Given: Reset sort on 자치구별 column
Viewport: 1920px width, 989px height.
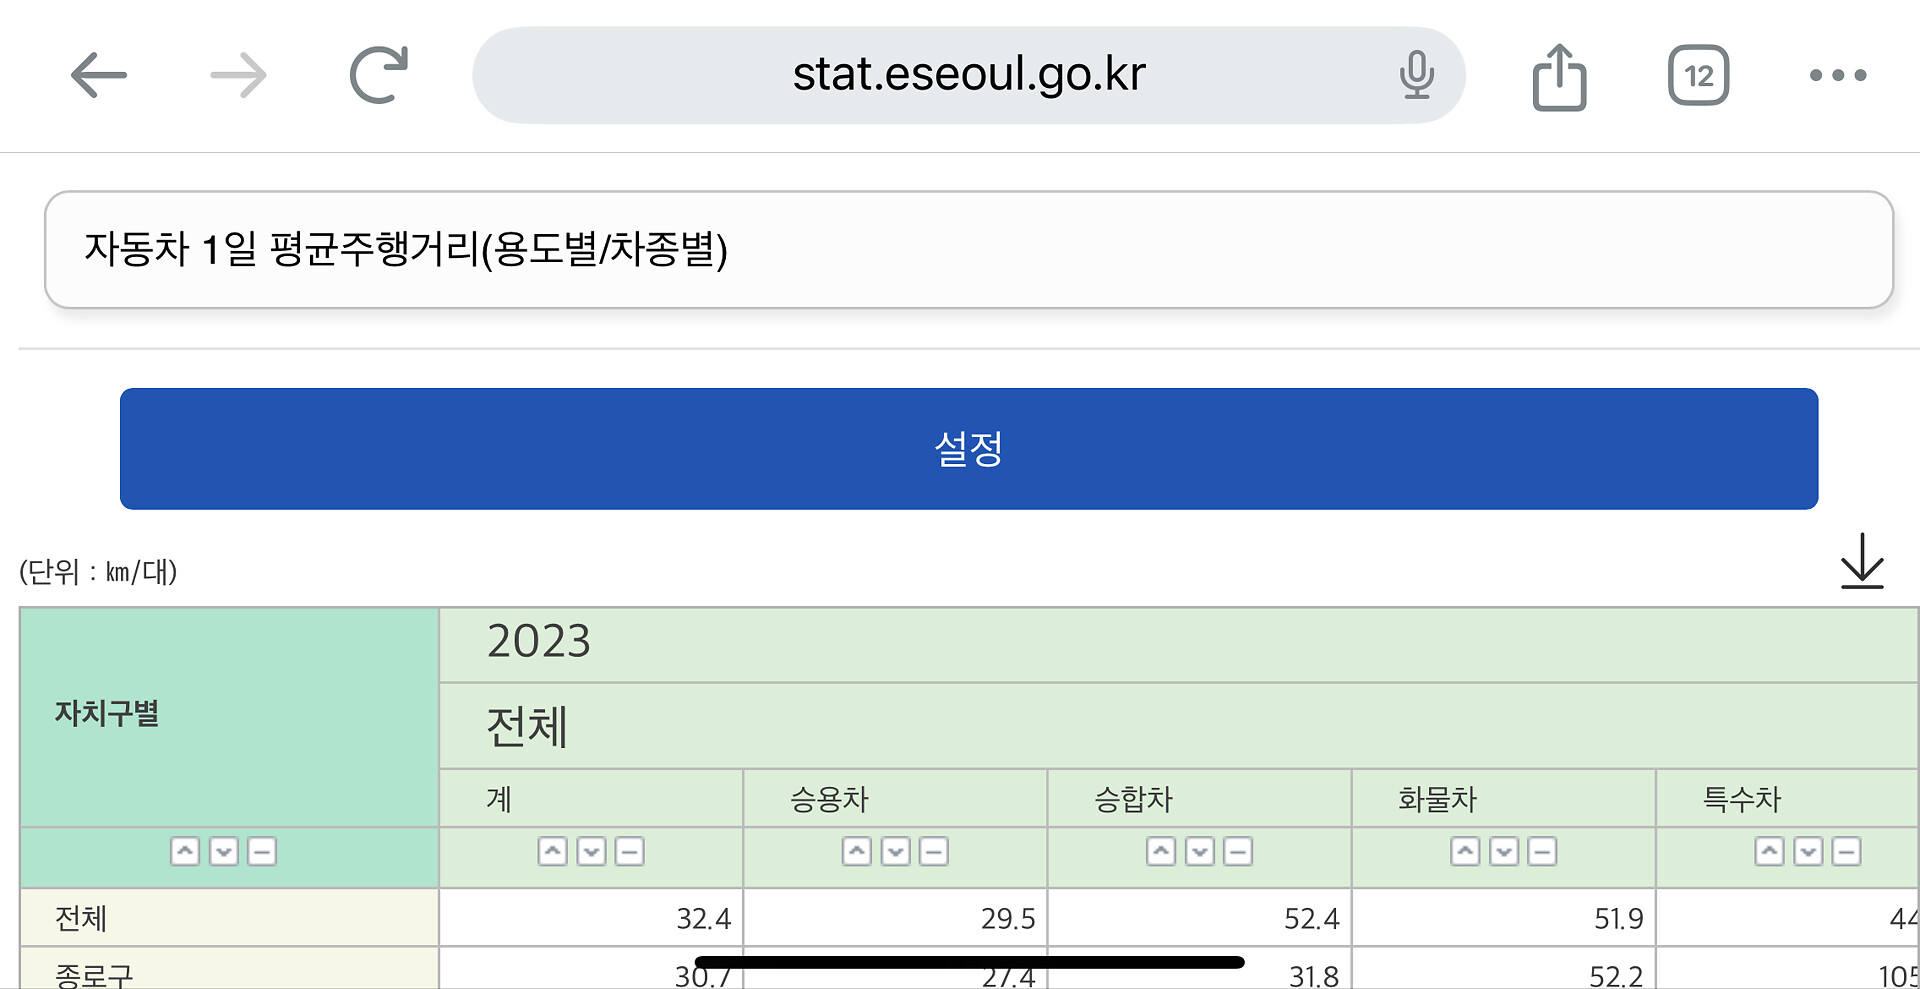Looking at the screenshot, I should point(262,852).
